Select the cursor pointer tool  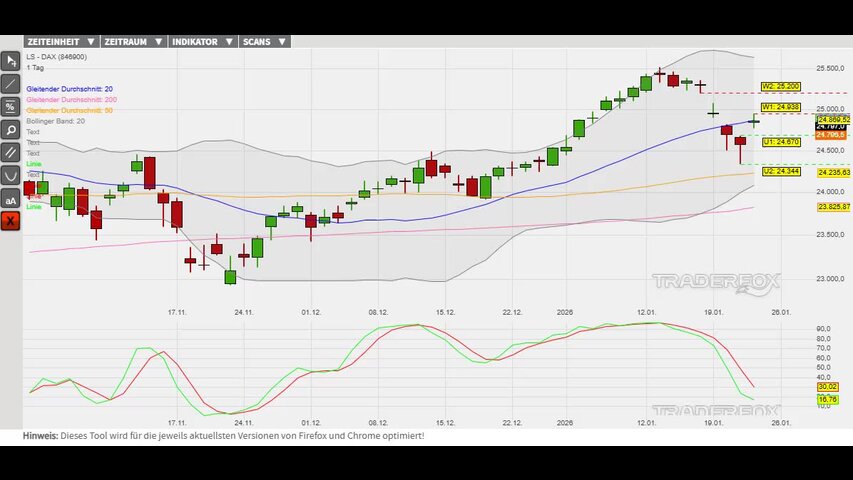(11, 61)
